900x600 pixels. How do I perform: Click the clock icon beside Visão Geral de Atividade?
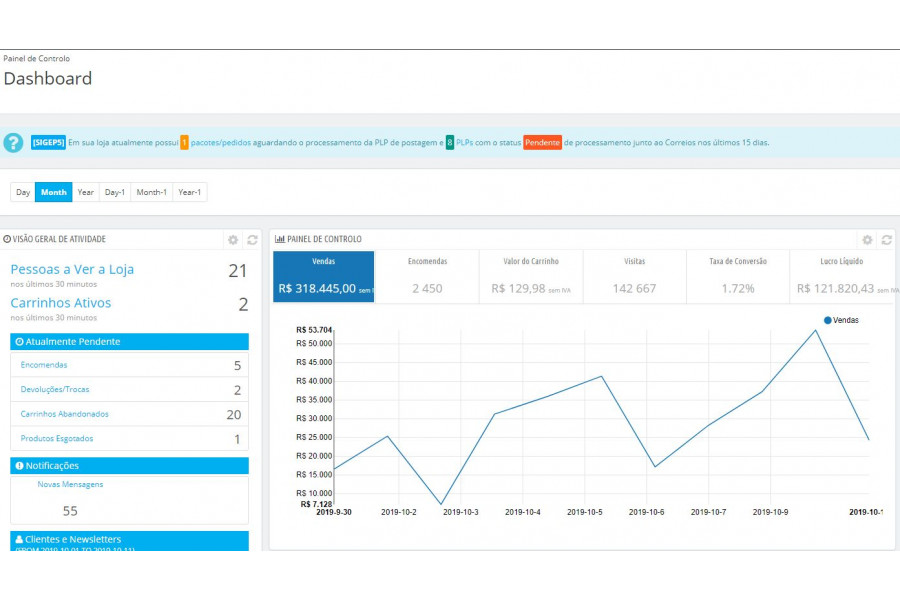[x=7, y=239]
